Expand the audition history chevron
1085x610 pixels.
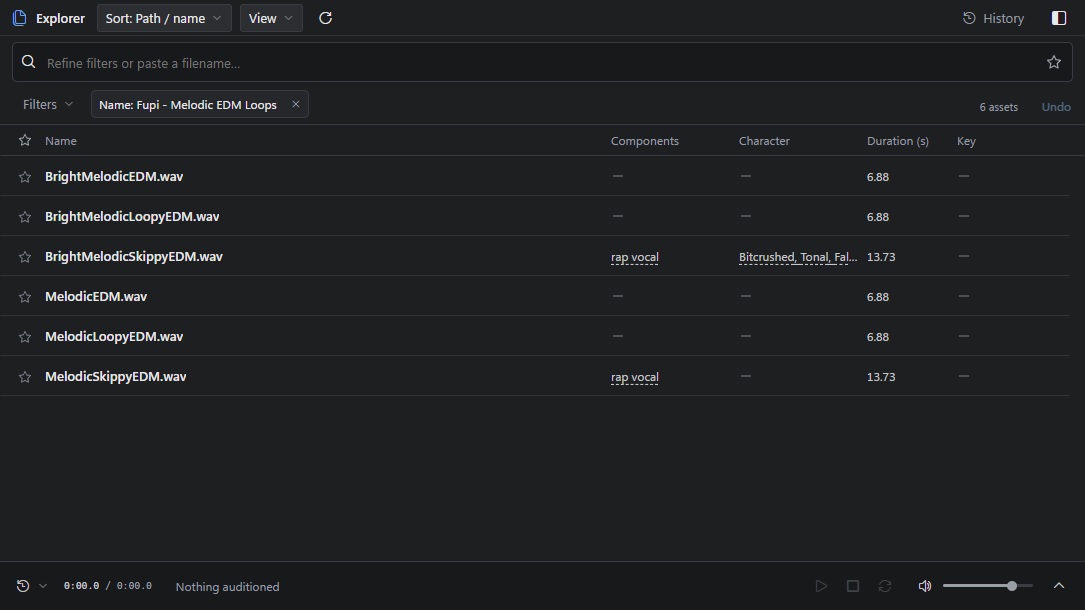(x=43, y=586)
